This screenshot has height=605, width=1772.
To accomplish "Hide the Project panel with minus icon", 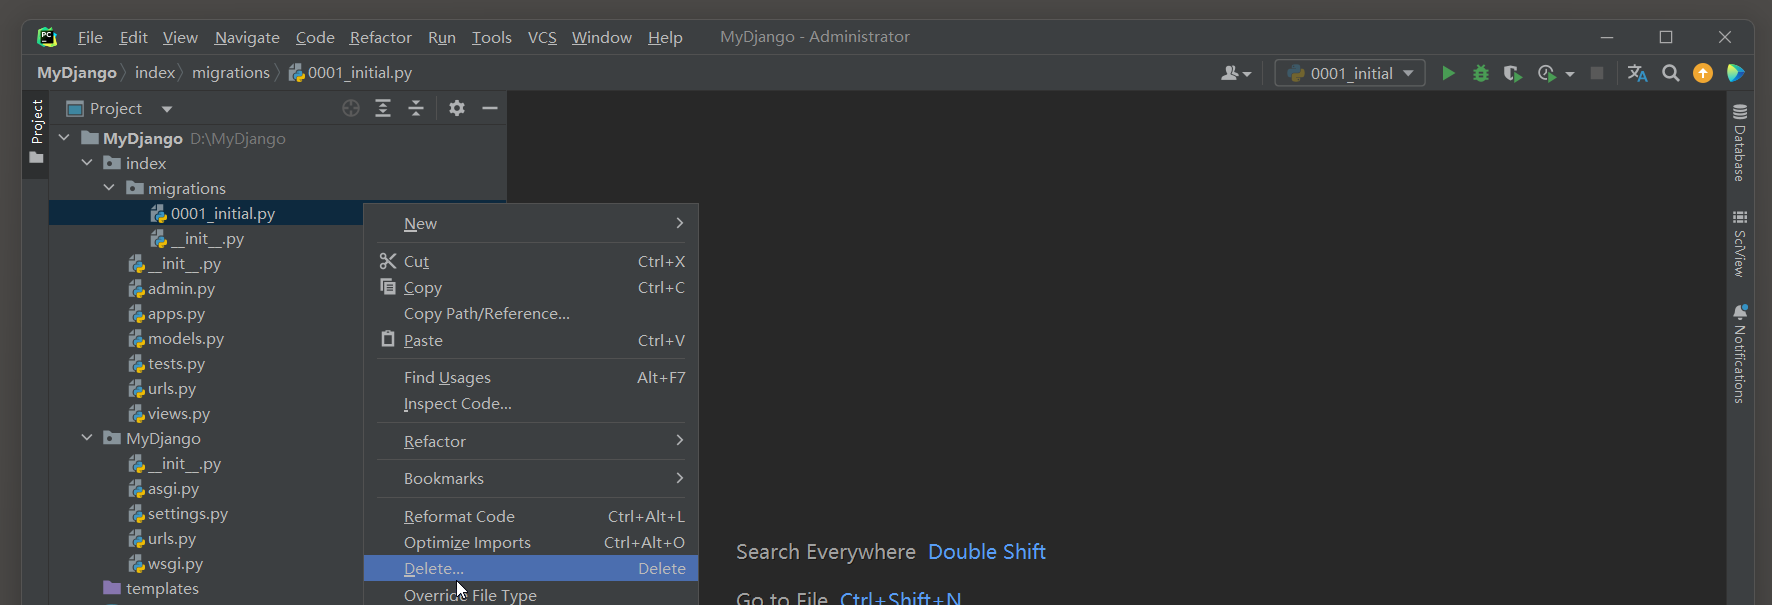I will tap(490, 108).
